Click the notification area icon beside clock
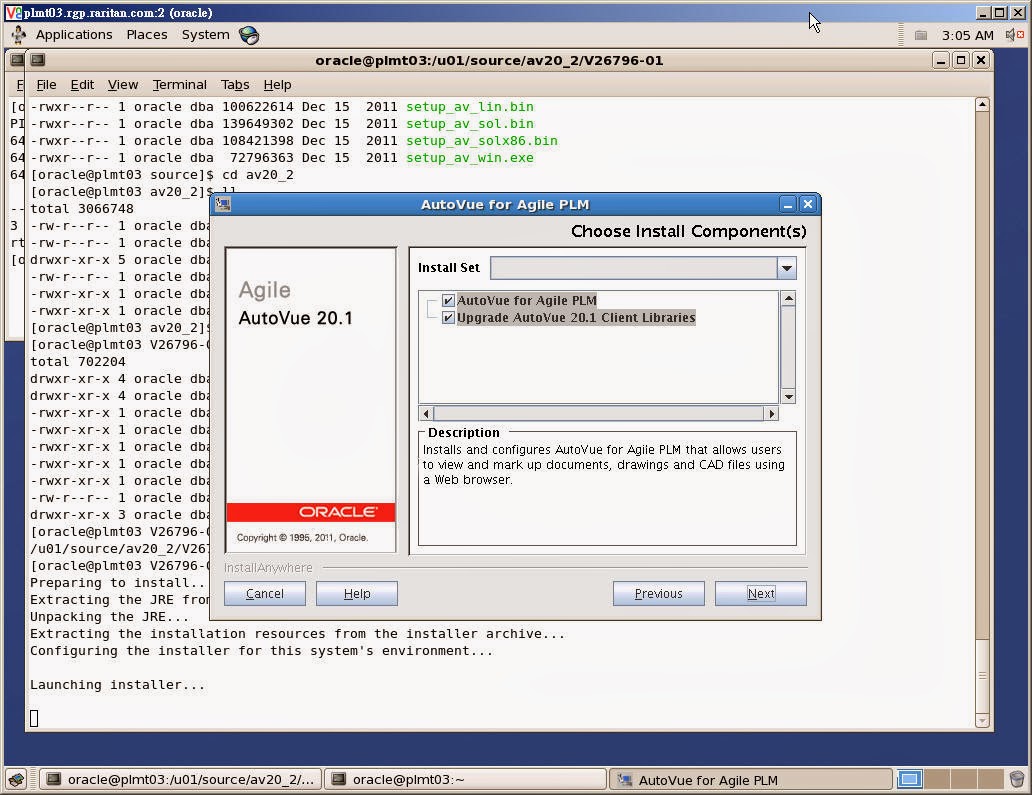 (921, 36)
